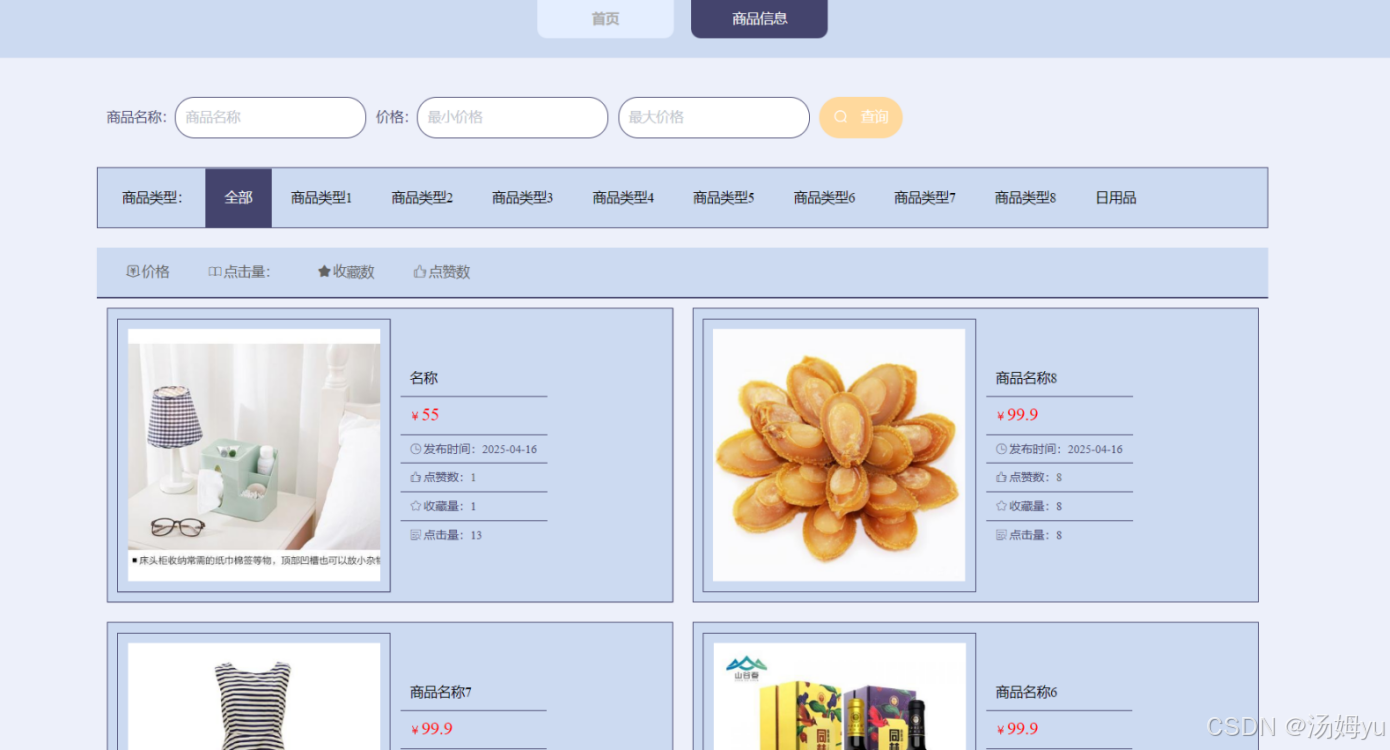Click the list icon by 点击量：8

[x=1001, y=535]
